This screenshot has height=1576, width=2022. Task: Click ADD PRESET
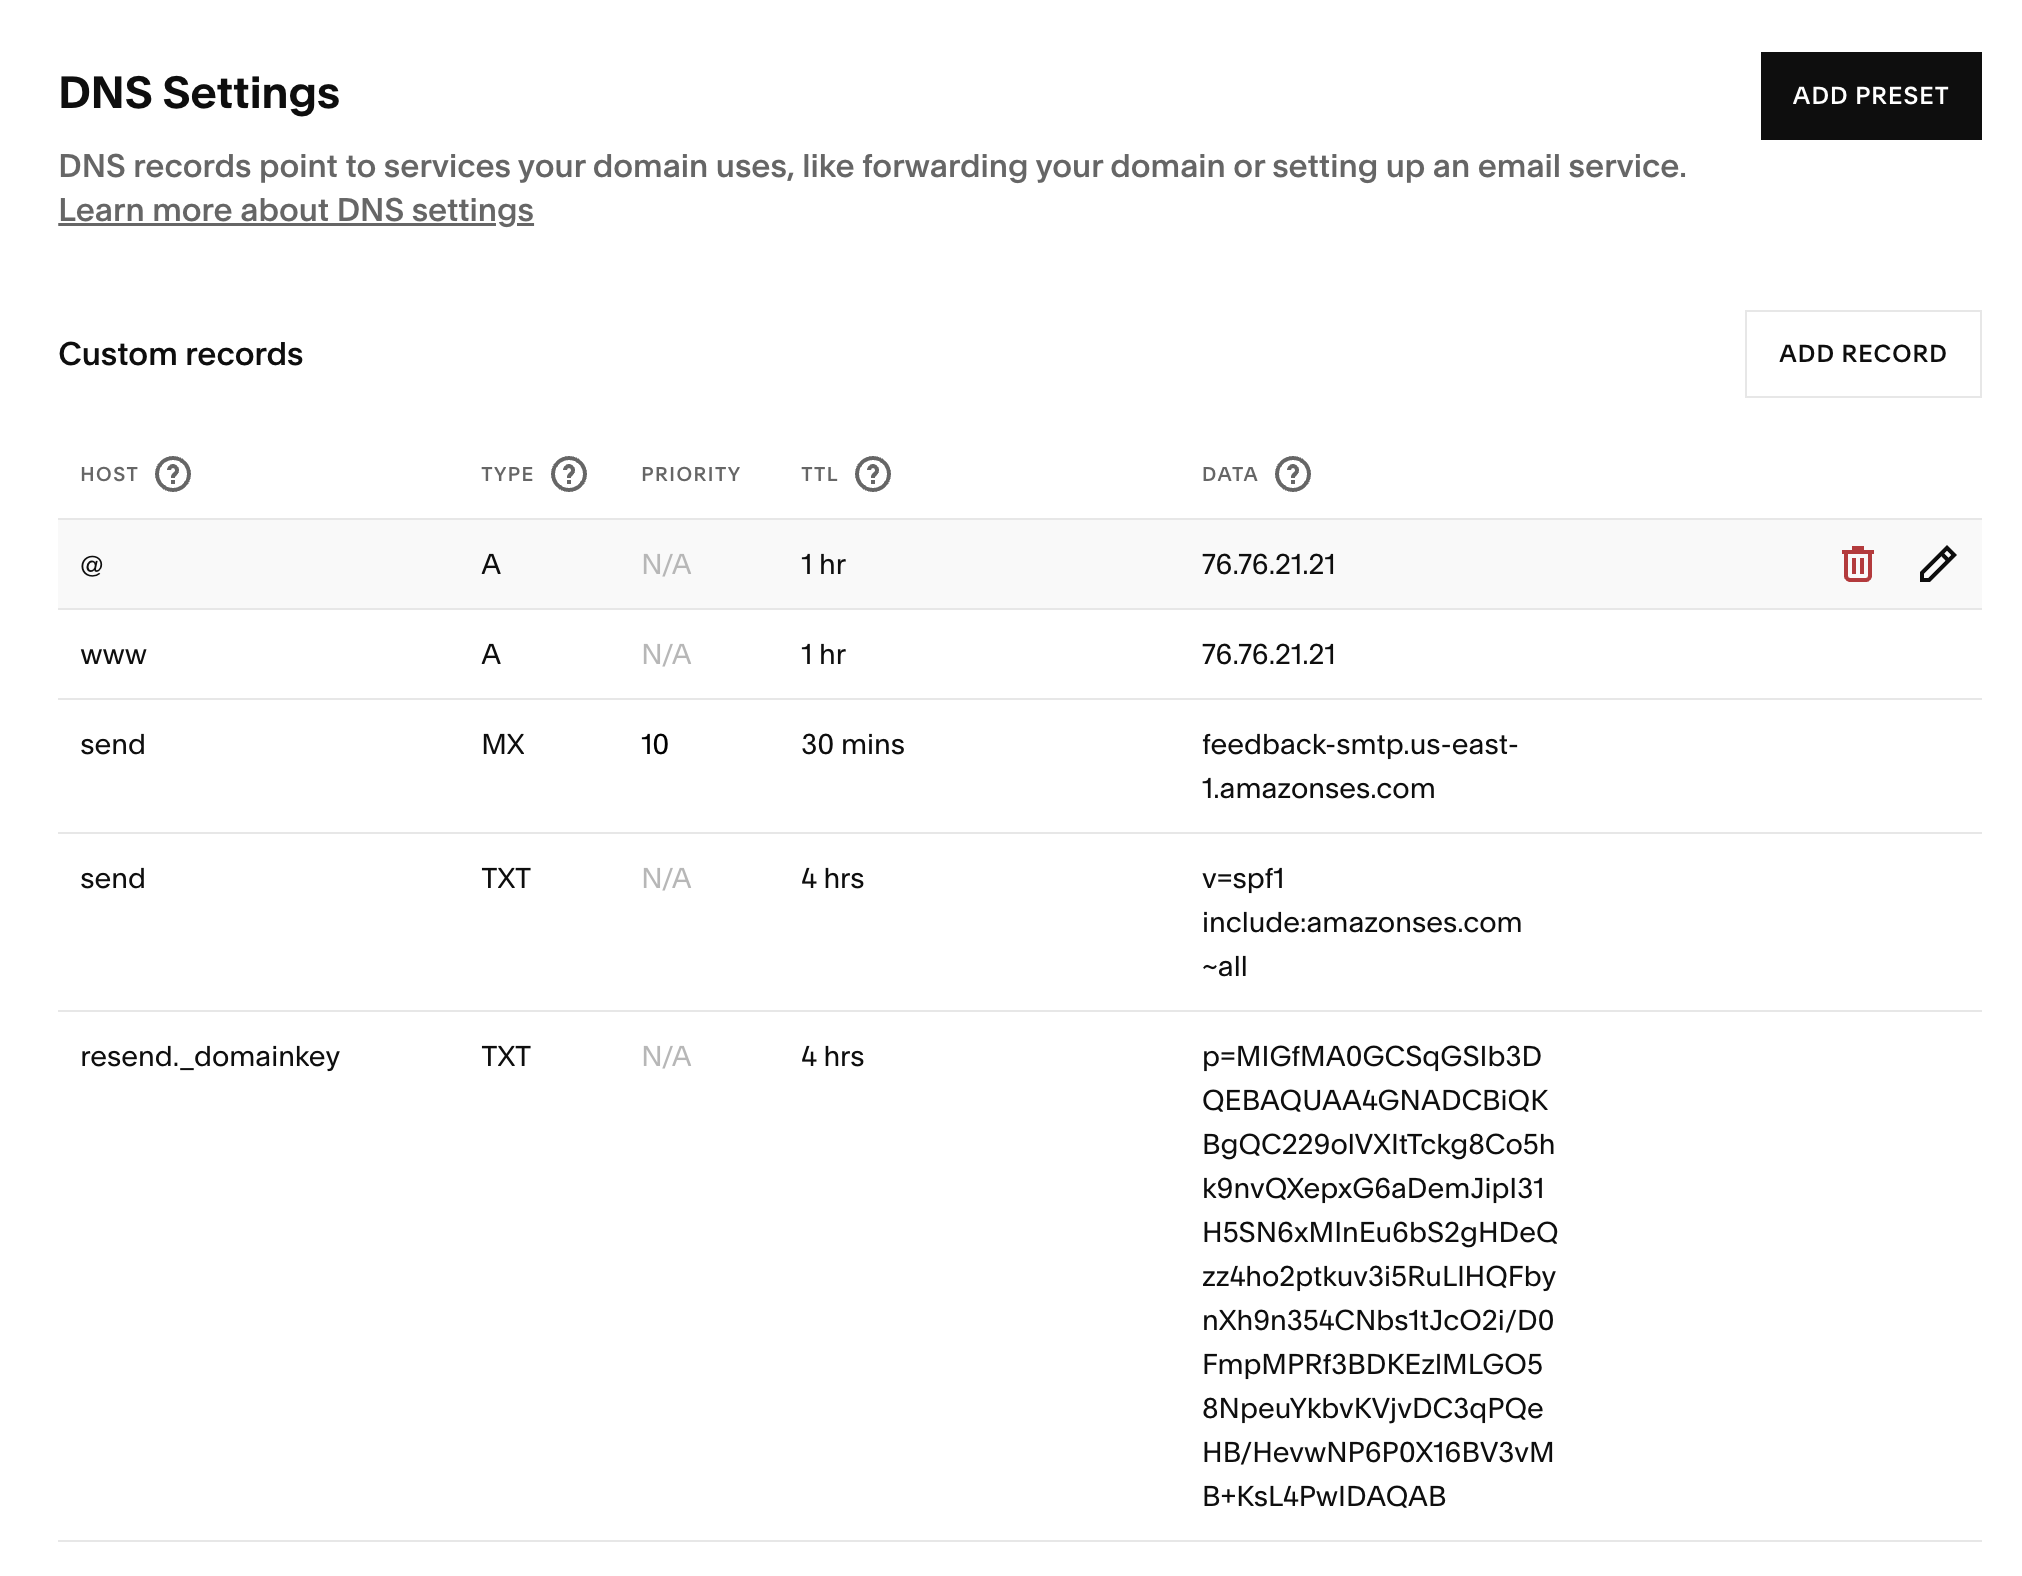click(x=1870, y=96)
